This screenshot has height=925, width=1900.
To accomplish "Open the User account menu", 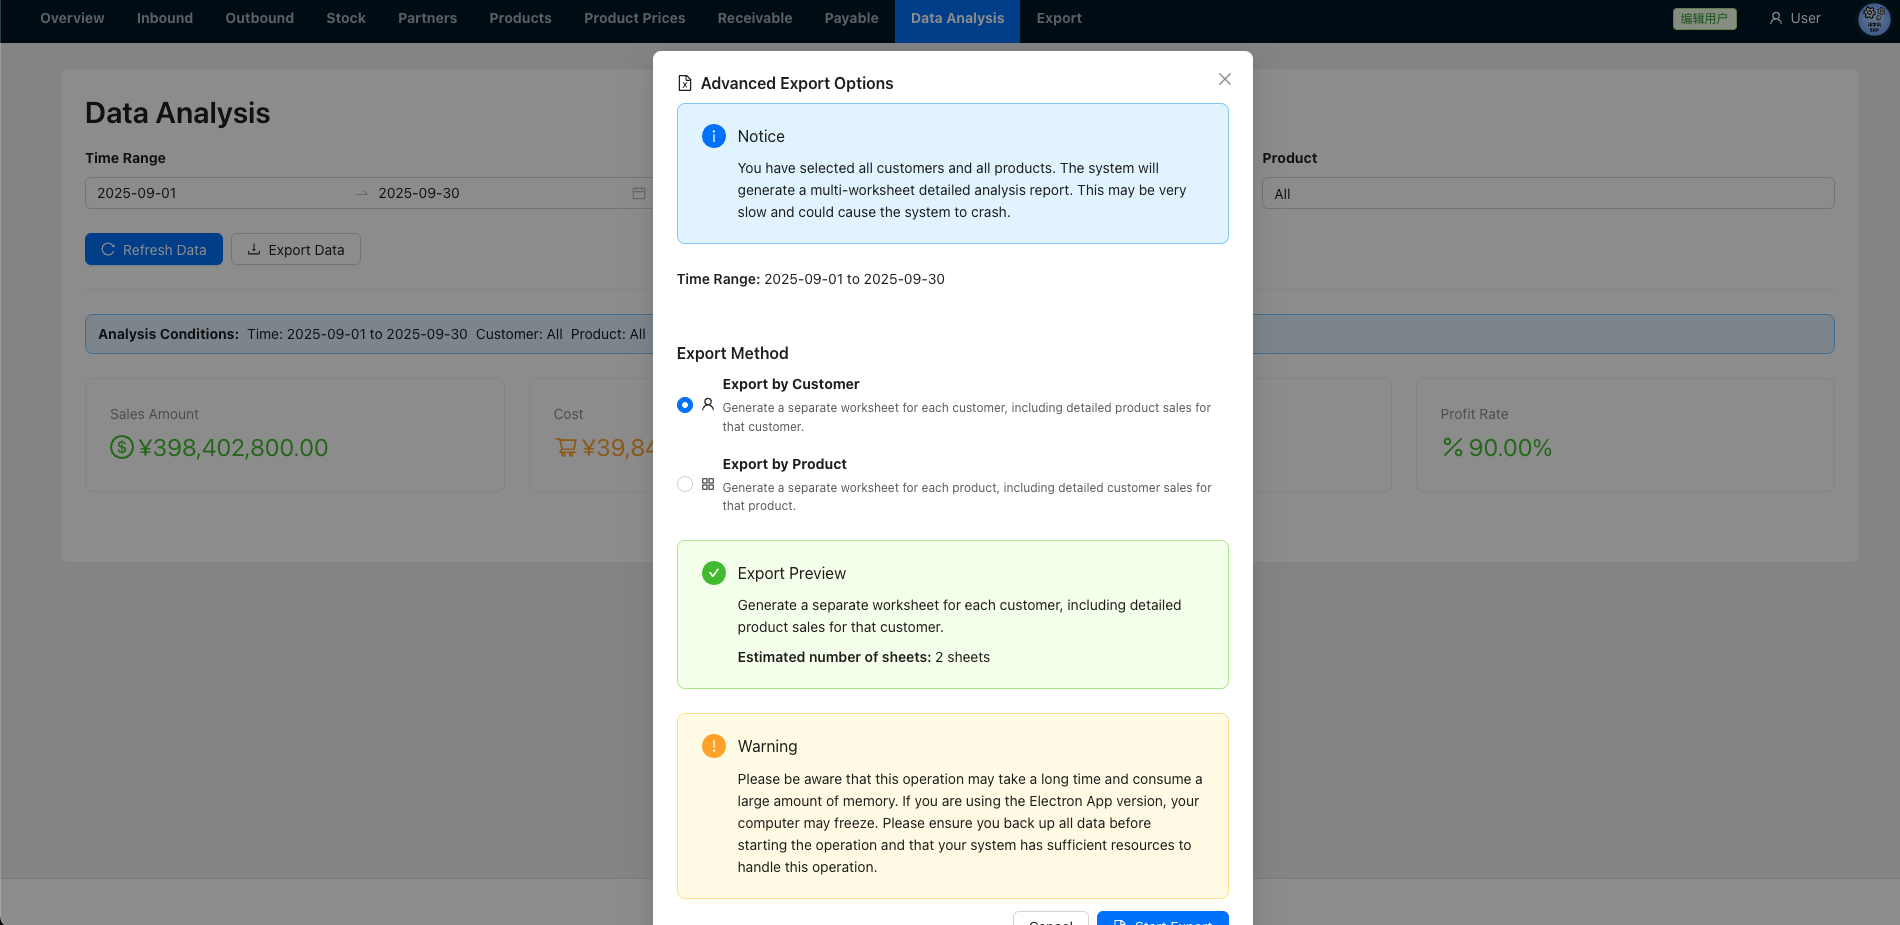I will click(1795, 18).
